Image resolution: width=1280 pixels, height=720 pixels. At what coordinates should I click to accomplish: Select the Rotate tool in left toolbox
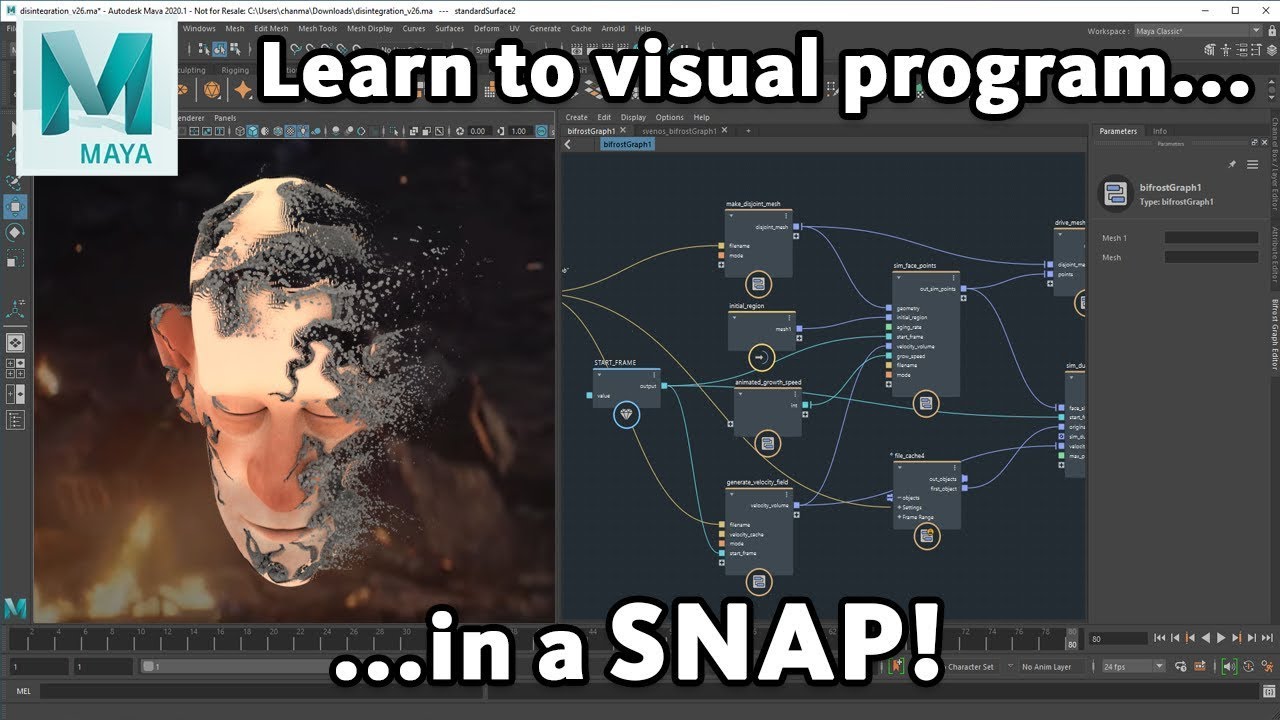point(15,233)
